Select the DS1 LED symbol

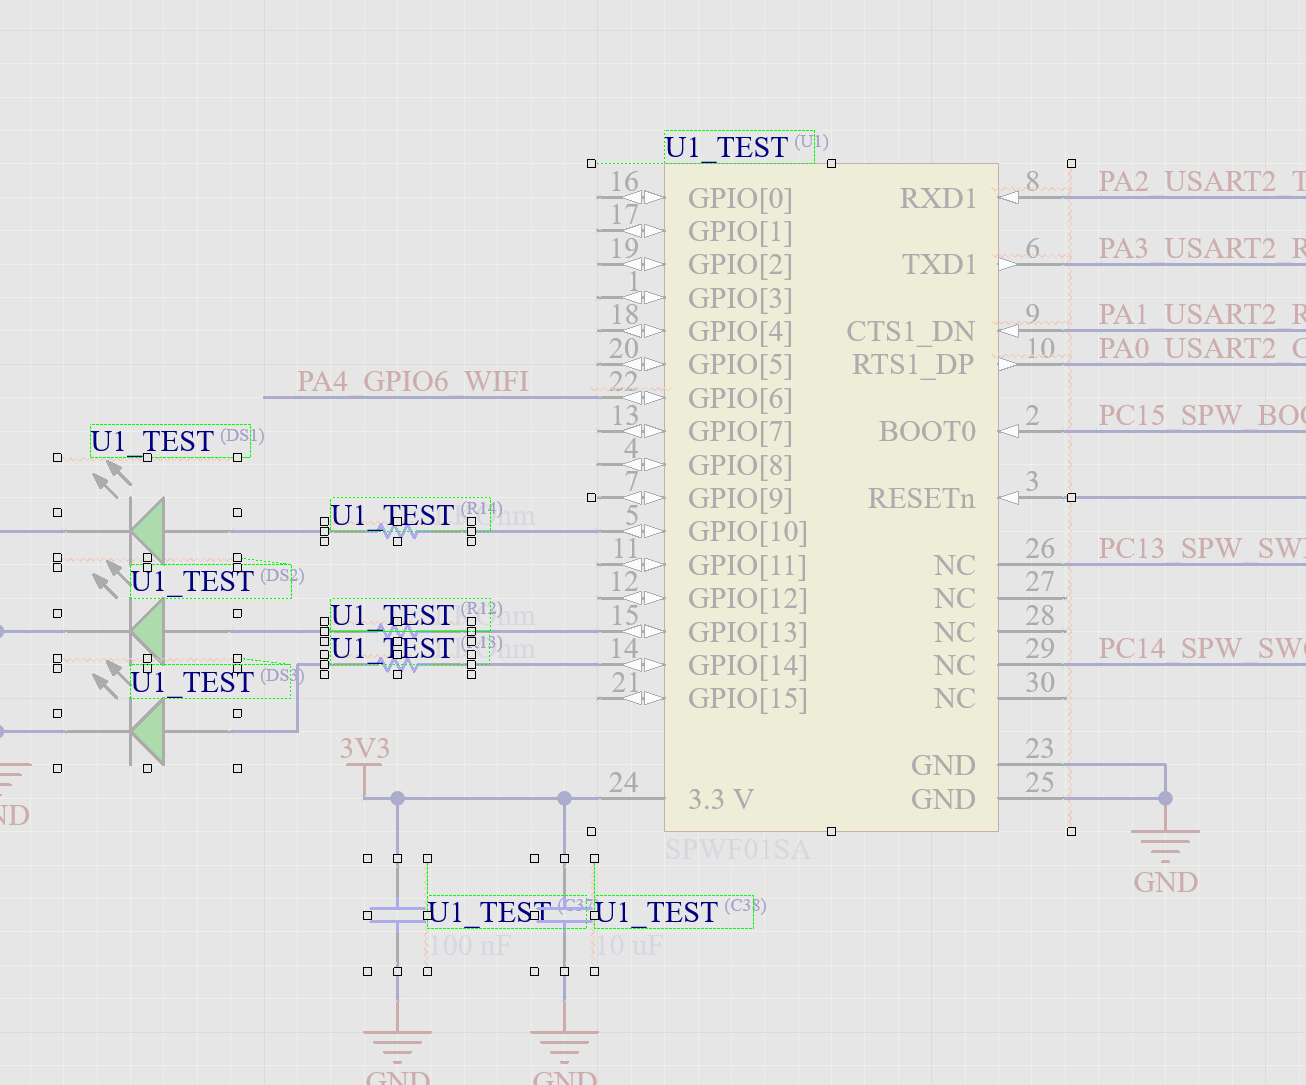147,530
